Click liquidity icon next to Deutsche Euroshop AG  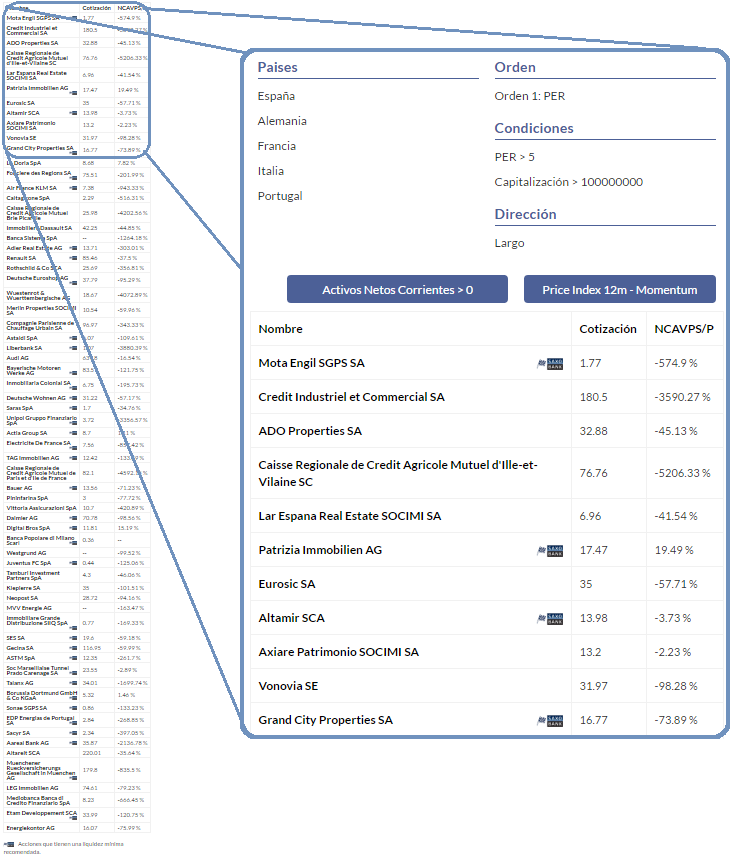[x=73, y=283]
